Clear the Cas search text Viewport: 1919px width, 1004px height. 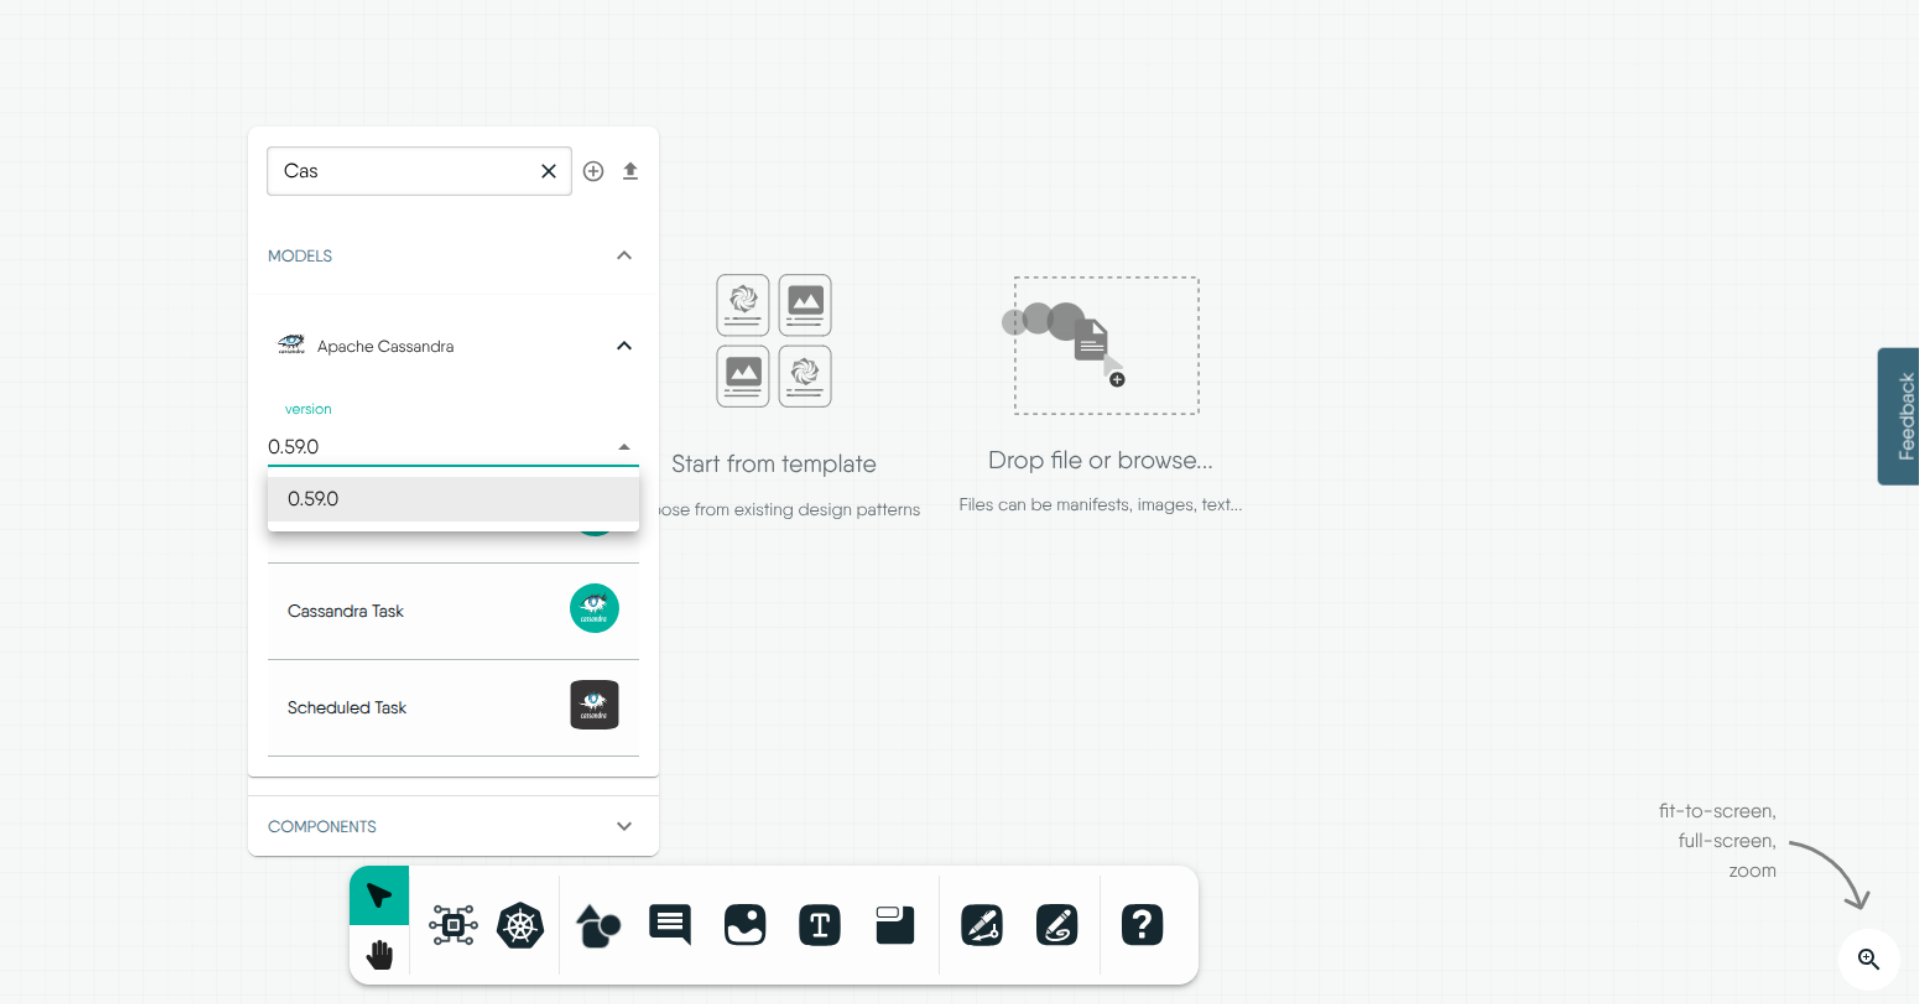[548, 171]
